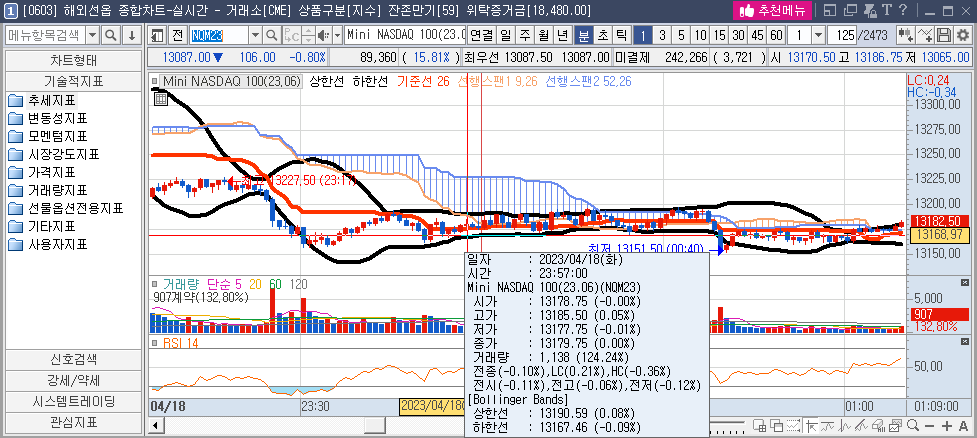Click the 전 button before symbol field

tap(178, 35)
